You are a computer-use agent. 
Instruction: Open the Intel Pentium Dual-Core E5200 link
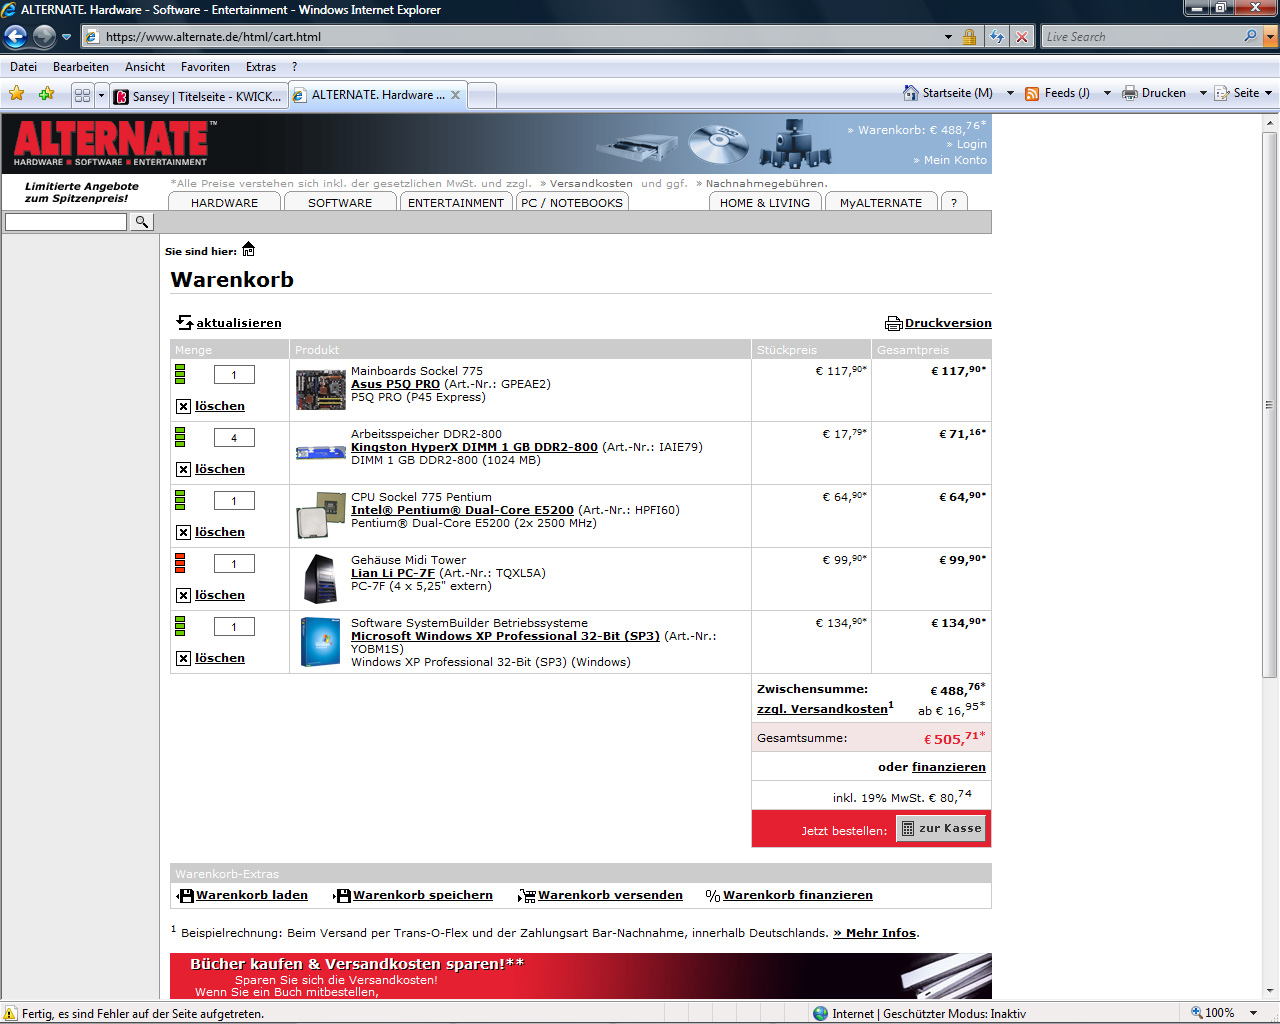tap(462, 510)
